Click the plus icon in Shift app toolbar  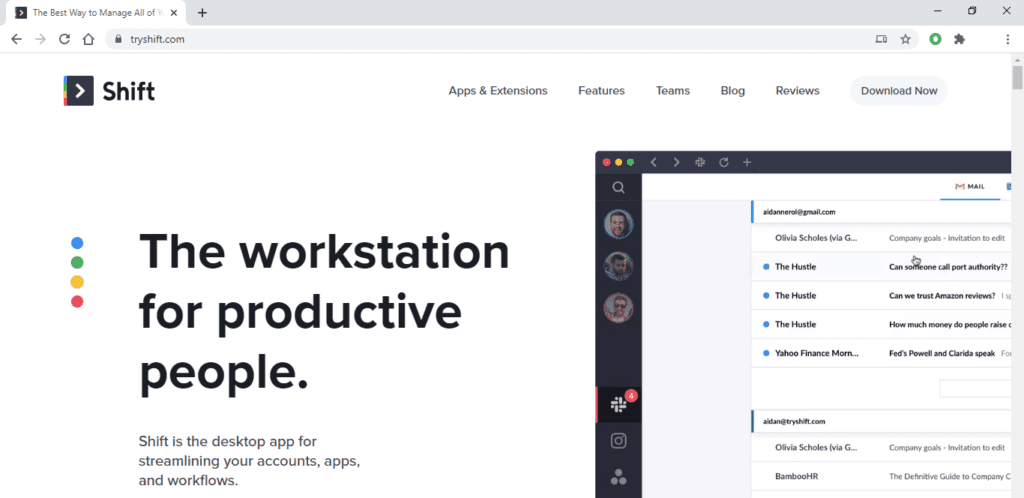pos(747,162)
